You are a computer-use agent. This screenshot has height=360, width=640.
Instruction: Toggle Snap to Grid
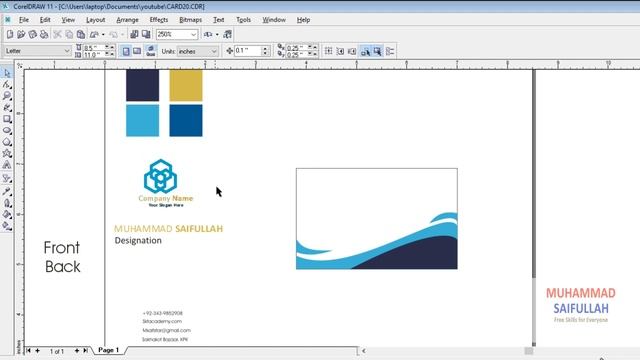point(328,51)
